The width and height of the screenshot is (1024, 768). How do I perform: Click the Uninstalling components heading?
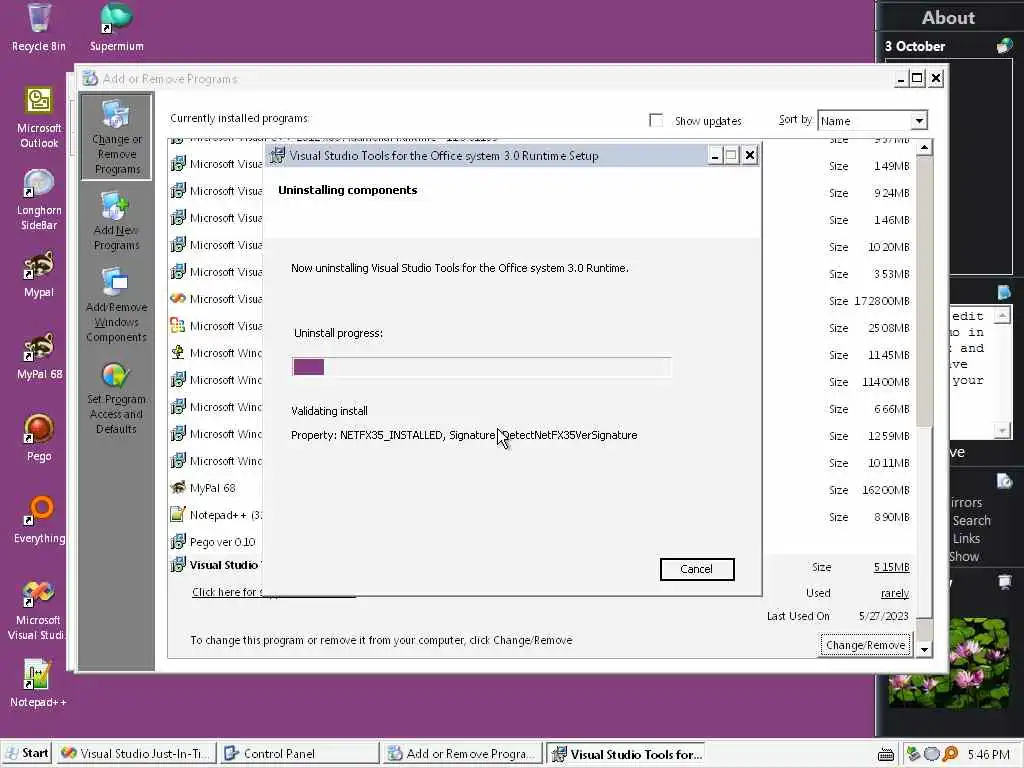[347, 190]
